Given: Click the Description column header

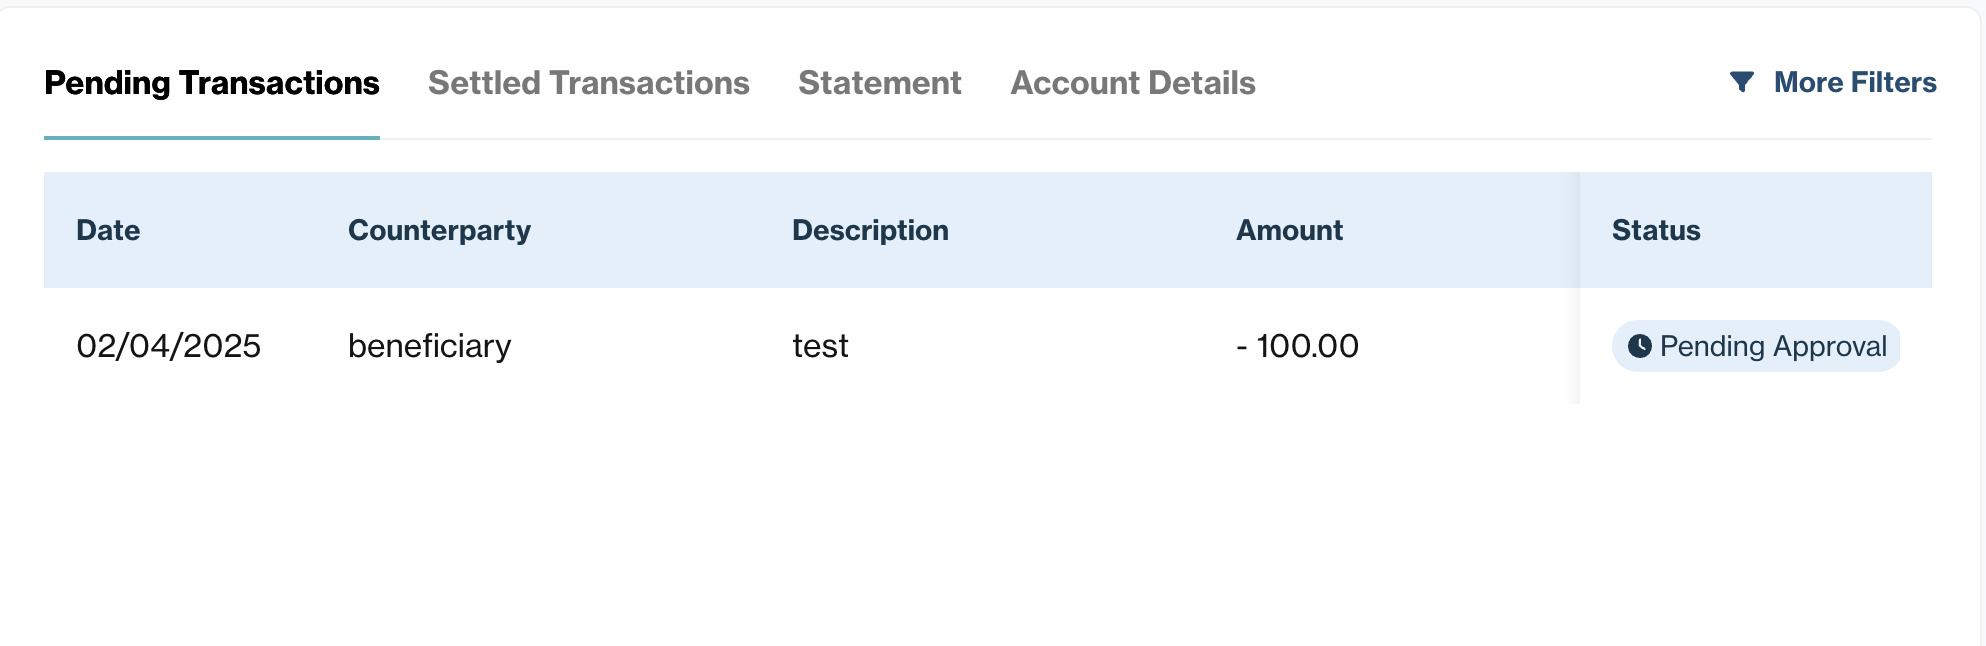Looking at the screenshot, I should pos(870,230).
